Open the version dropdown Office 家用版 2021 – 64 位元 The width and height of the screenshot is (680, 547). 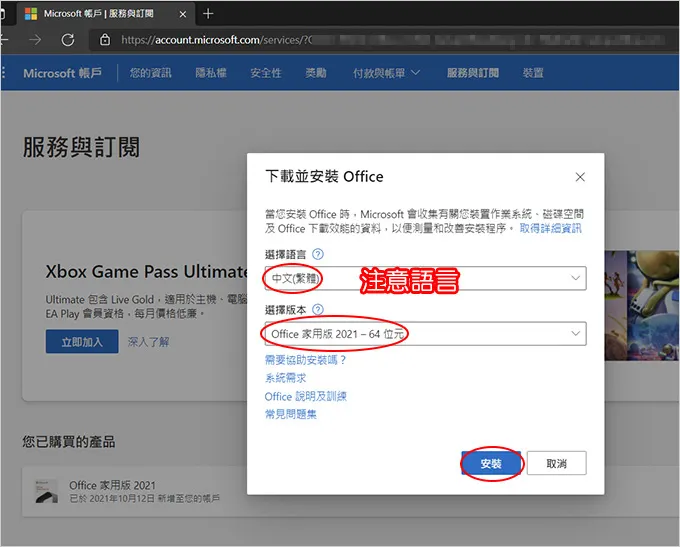point(425,334)
